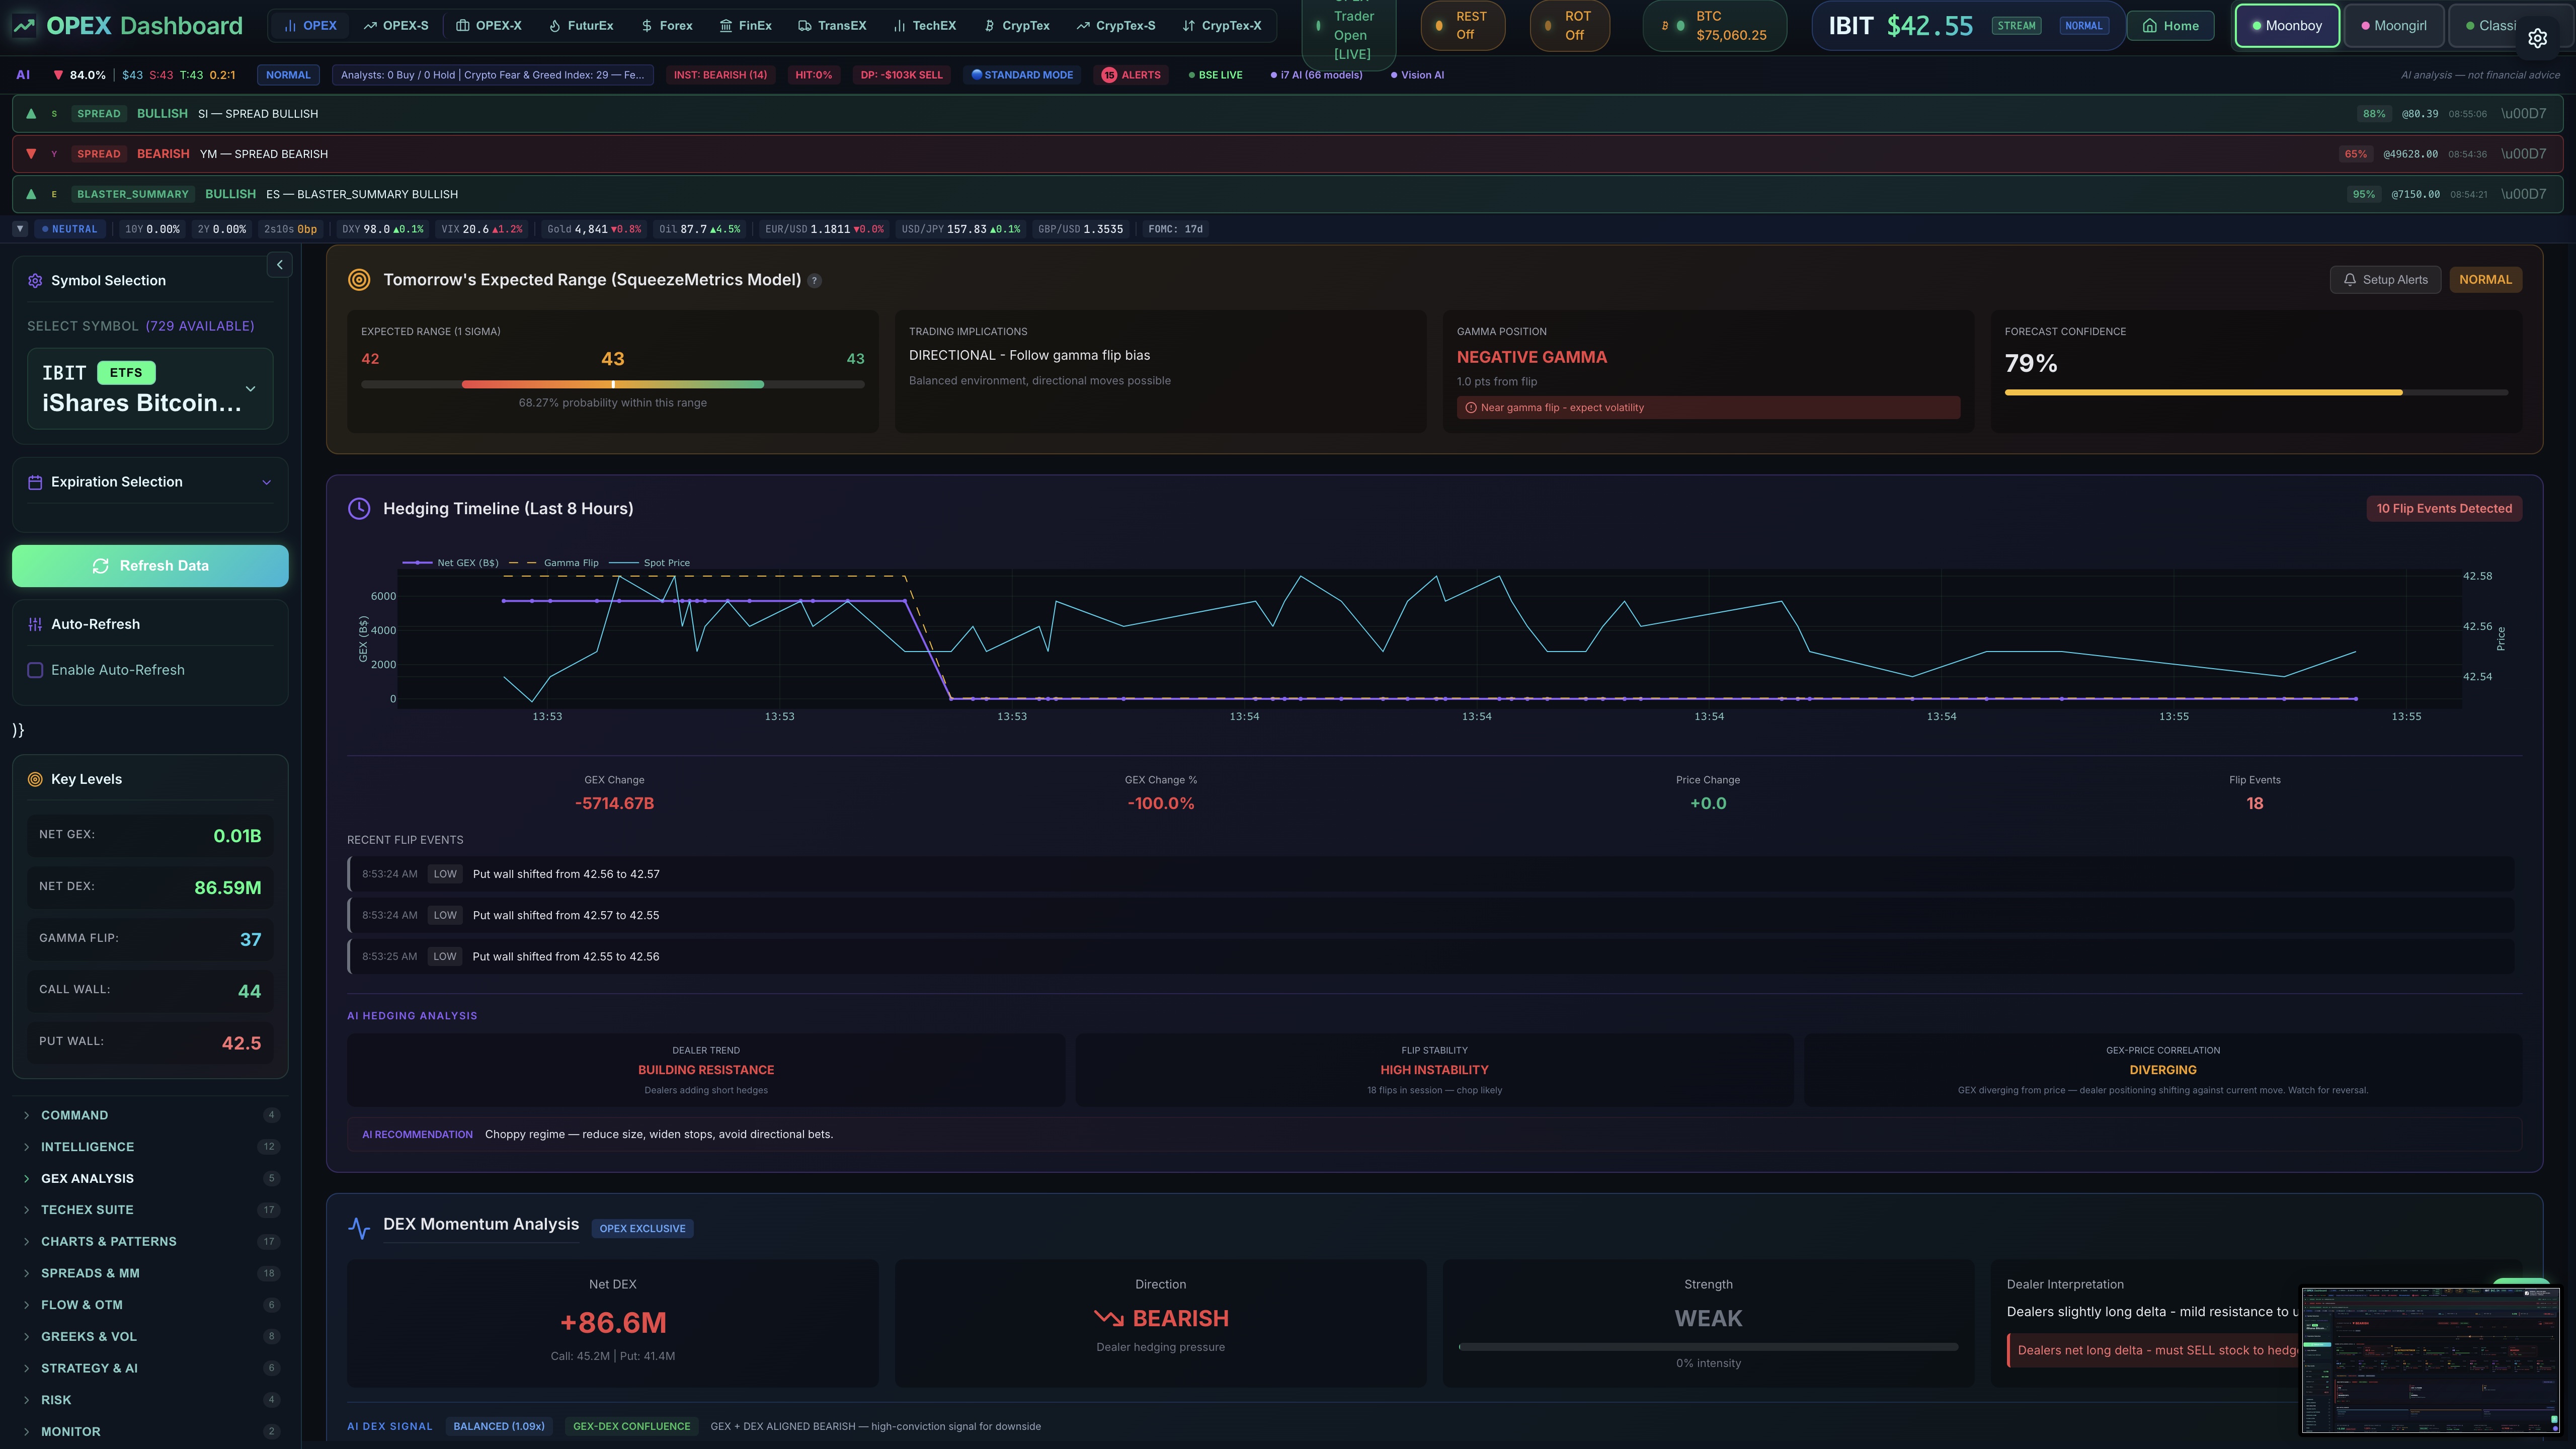Toggle the ROT Off switch
This screenshot has height=1449, width=2576.
1570,26
